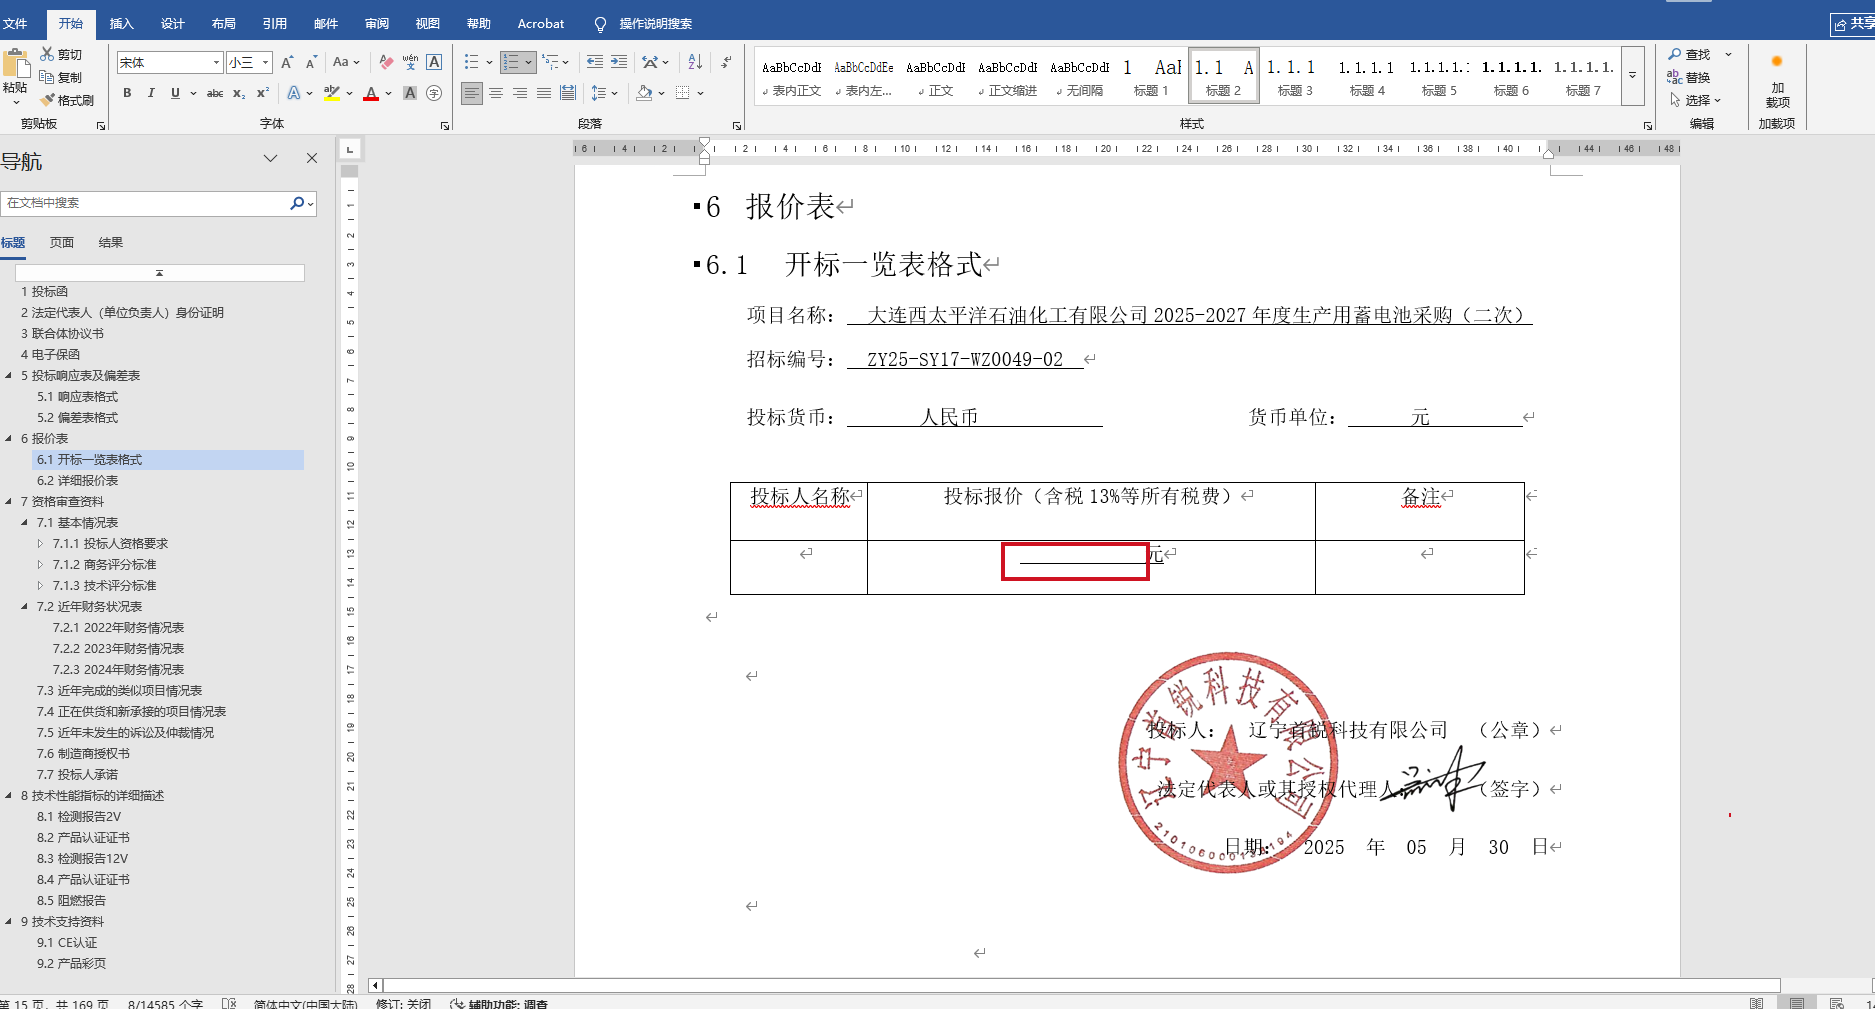Screen dimensions: 1875x1009
Task: Click the table borders icon
Action: [x=683, y=93]
